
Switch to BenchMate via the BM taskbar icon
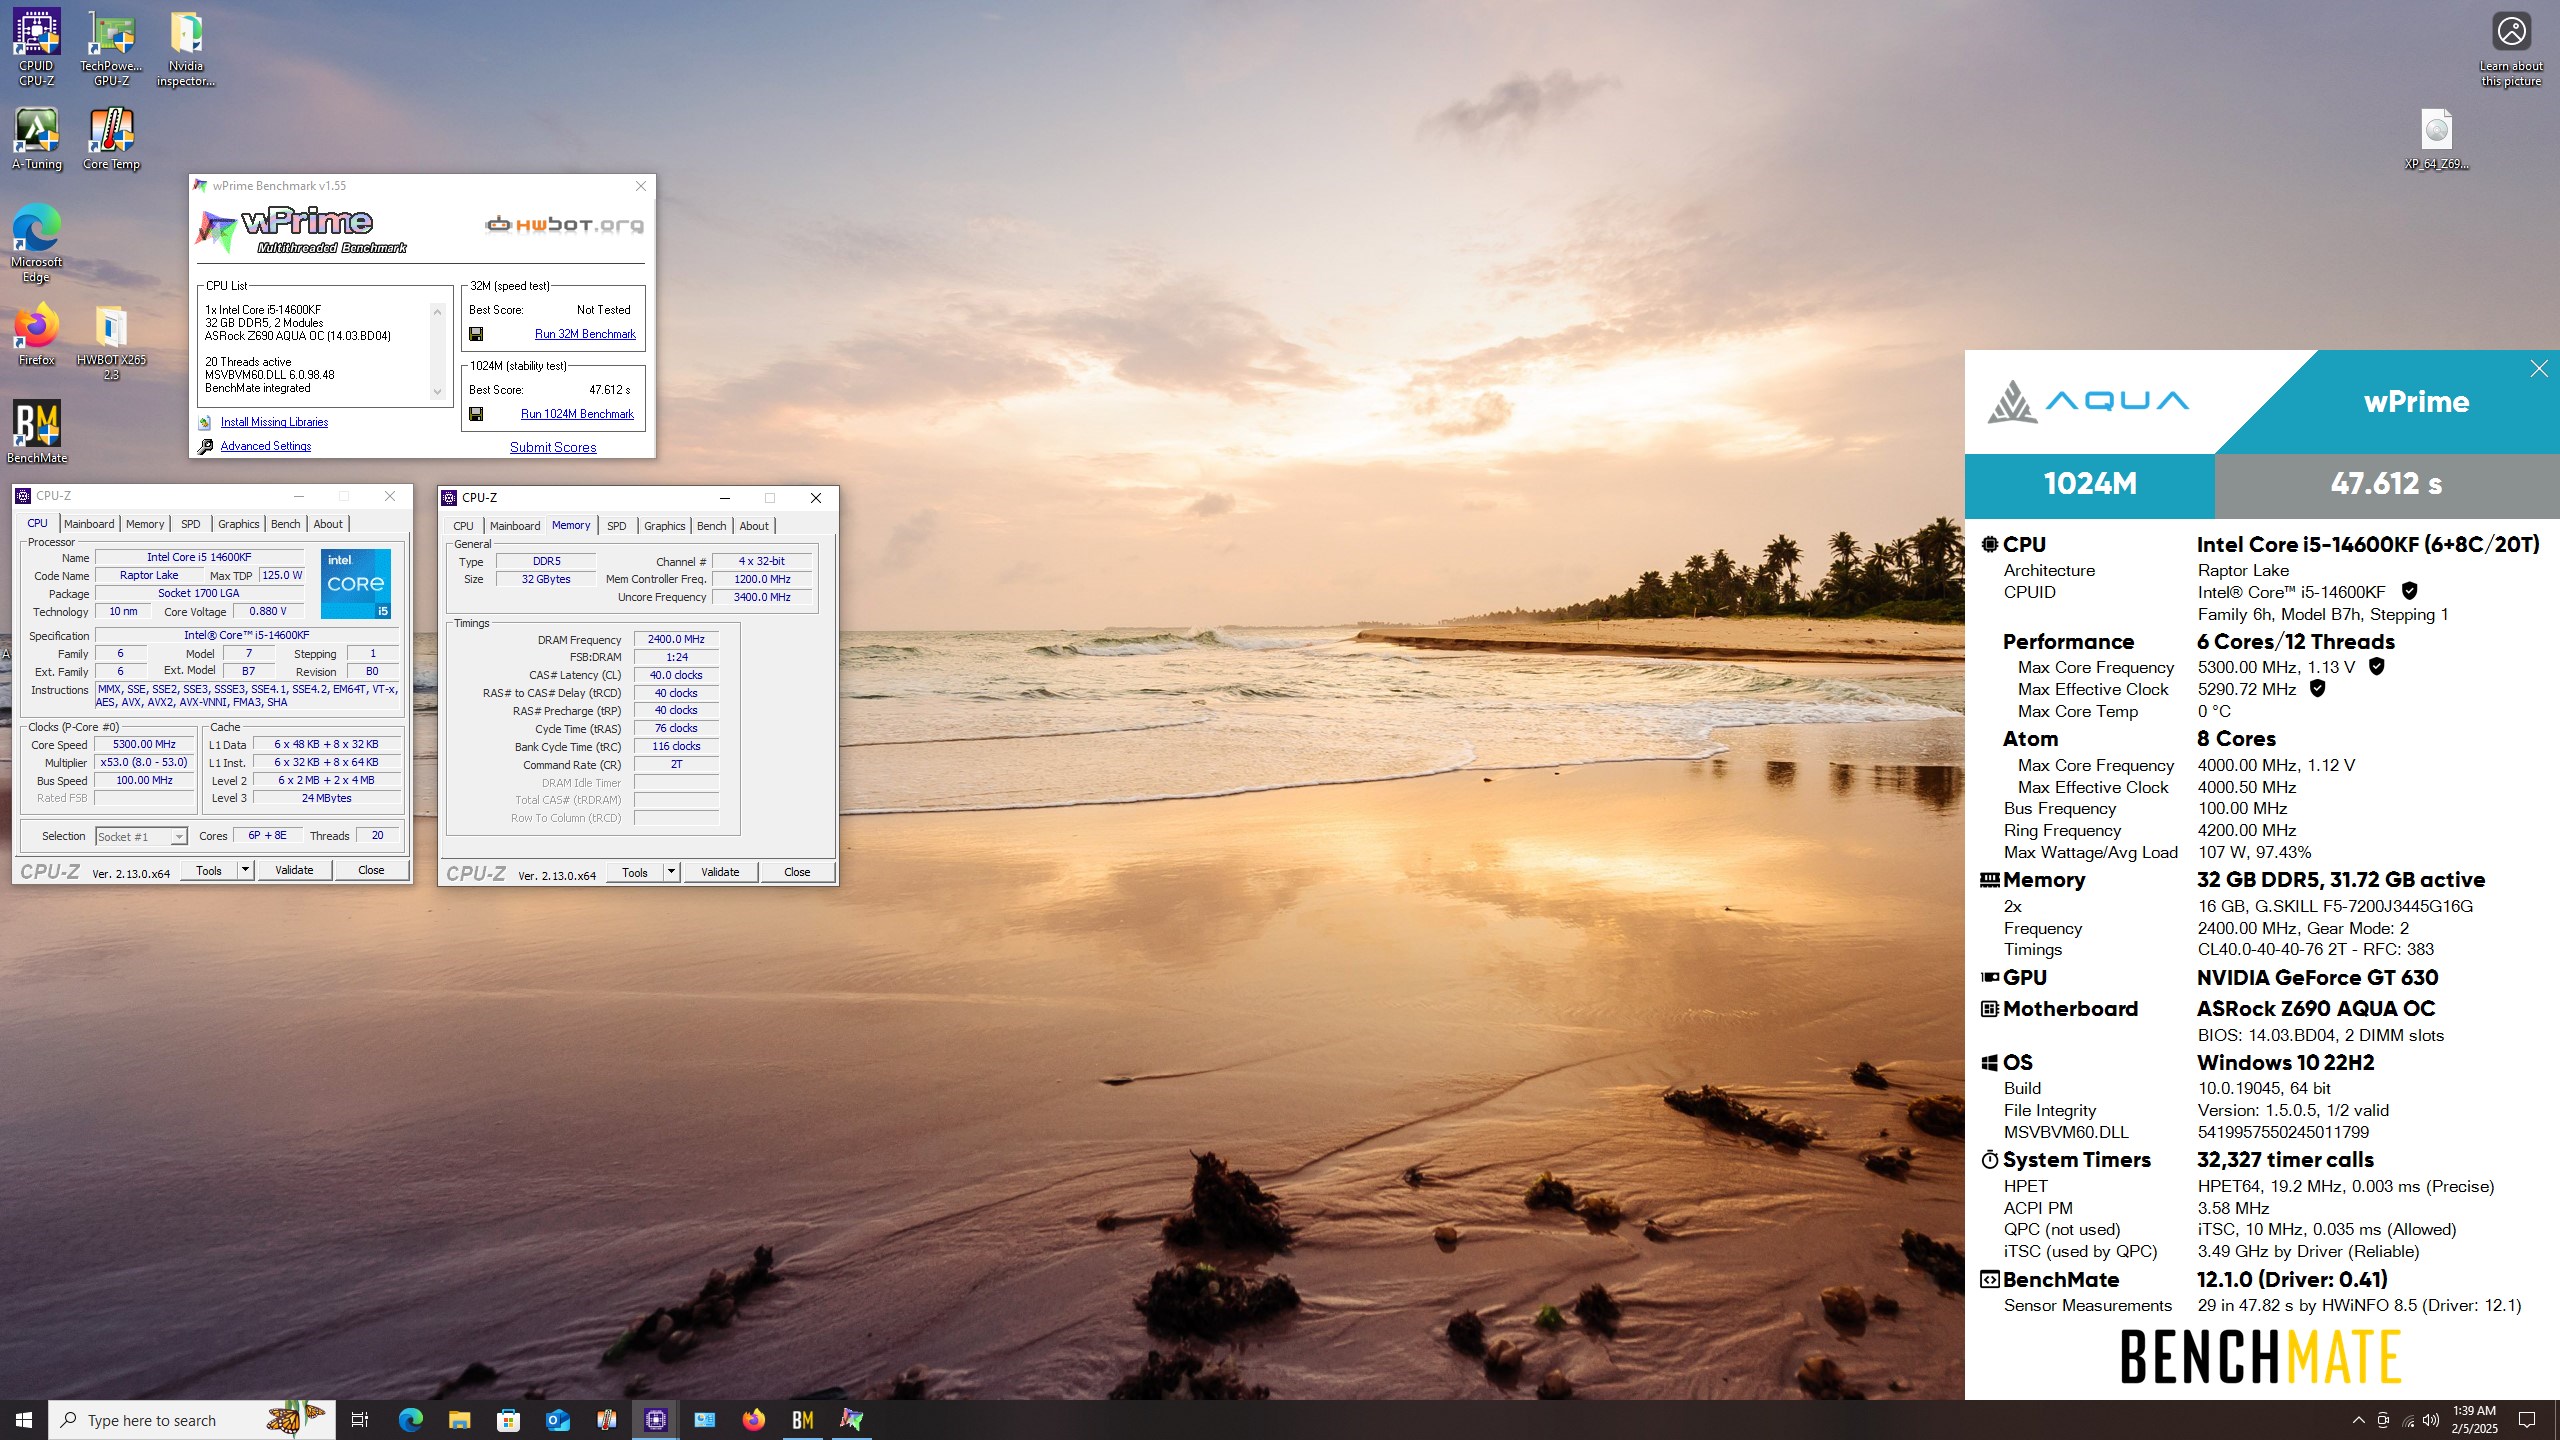(x=802, y=1420)
